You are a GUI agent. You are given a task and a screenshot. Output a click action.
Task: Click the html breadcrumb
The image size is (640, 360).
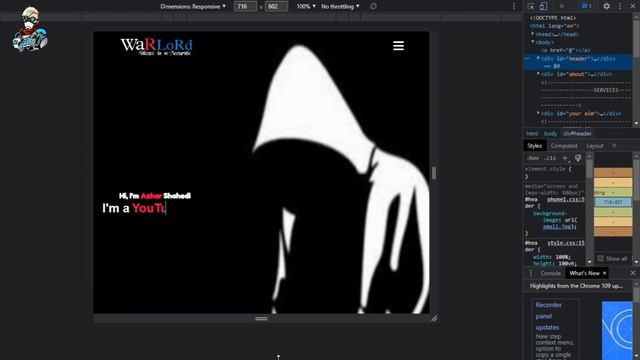532,133
